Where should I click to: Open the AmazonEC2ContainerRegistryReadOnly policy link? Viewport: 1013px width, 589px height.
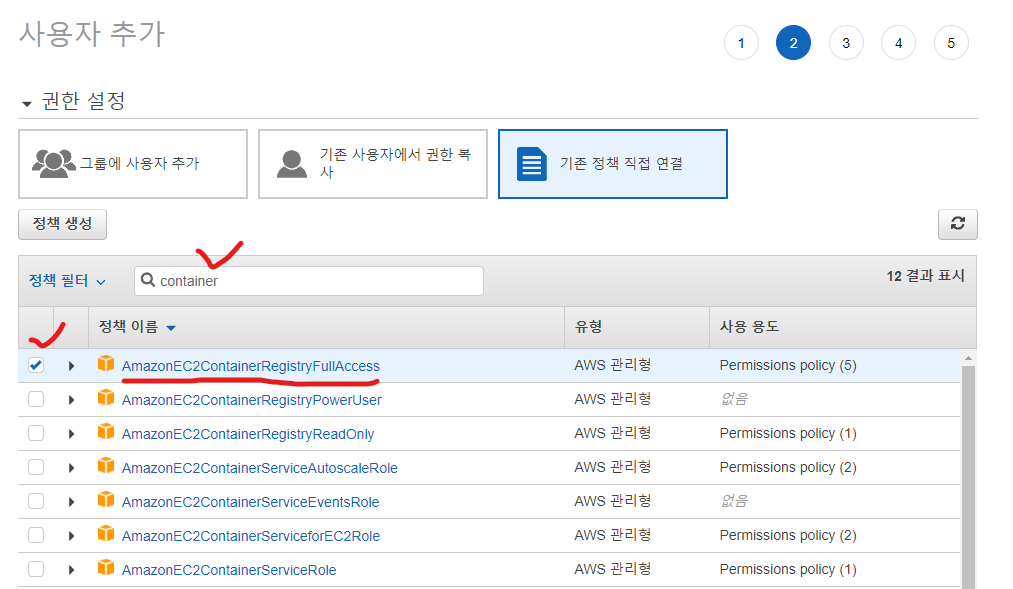(x=248, y=434)
